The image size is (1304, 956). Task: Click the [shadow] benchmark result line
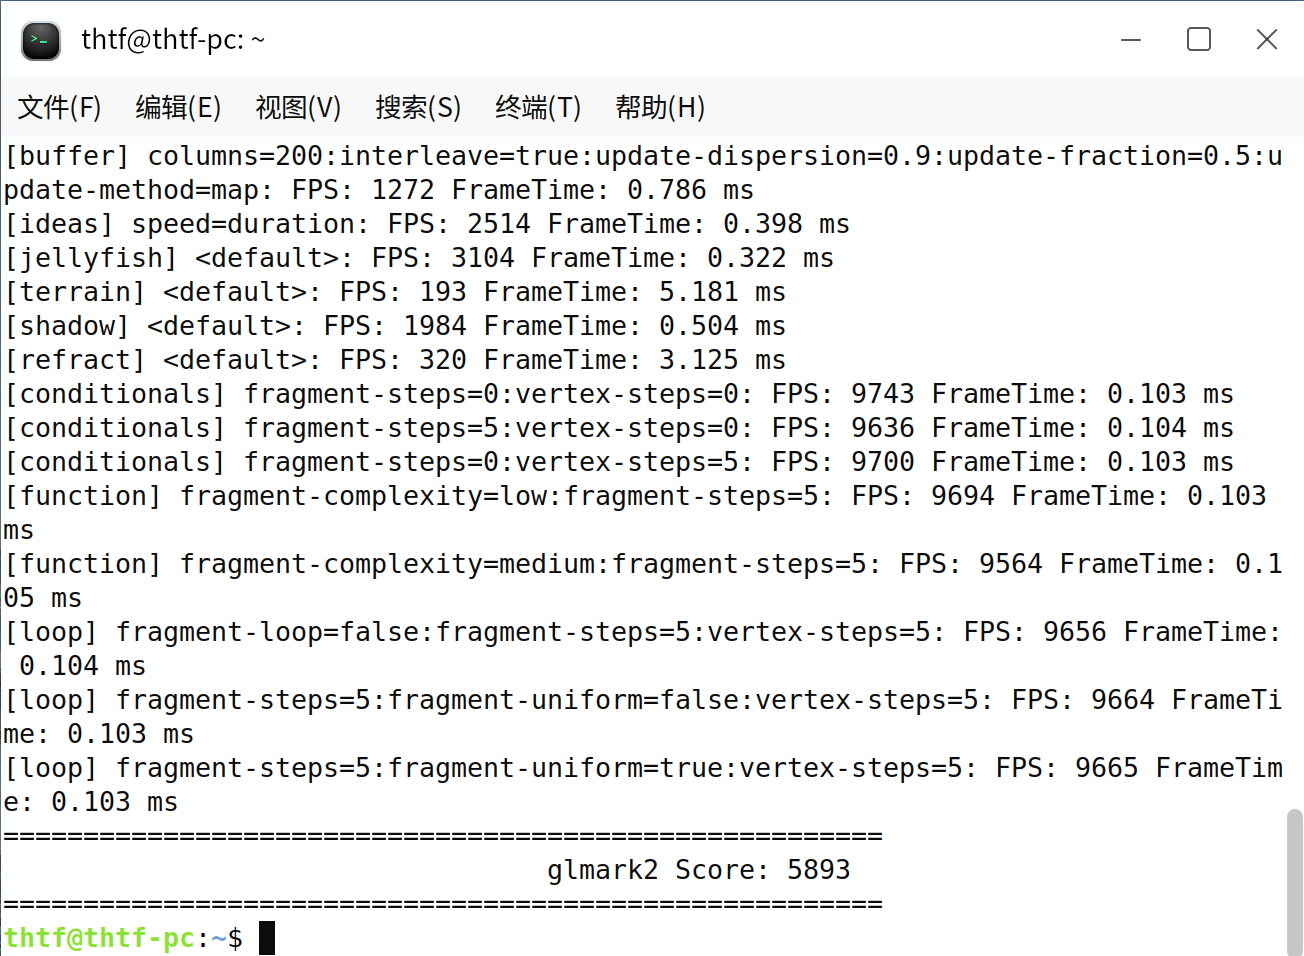pyautogui.click(x=395, y=326)
